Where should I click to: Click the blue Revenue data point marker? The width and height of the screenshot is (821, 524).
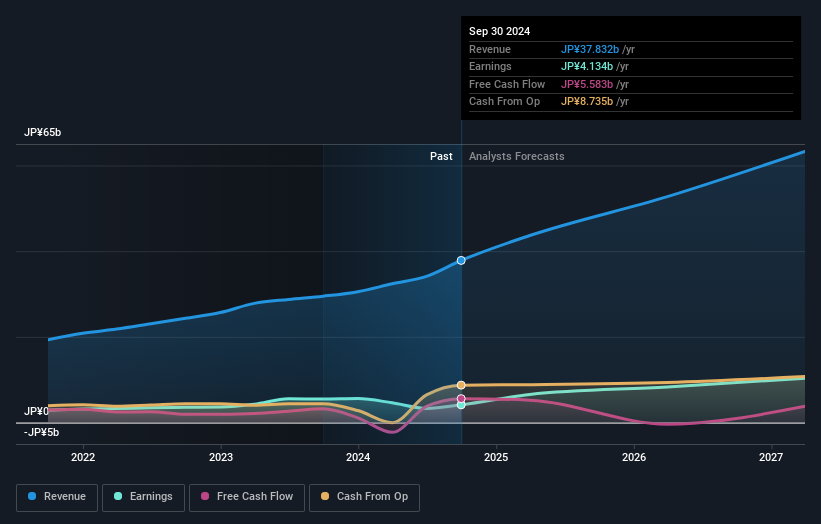[x=461, y=260]
